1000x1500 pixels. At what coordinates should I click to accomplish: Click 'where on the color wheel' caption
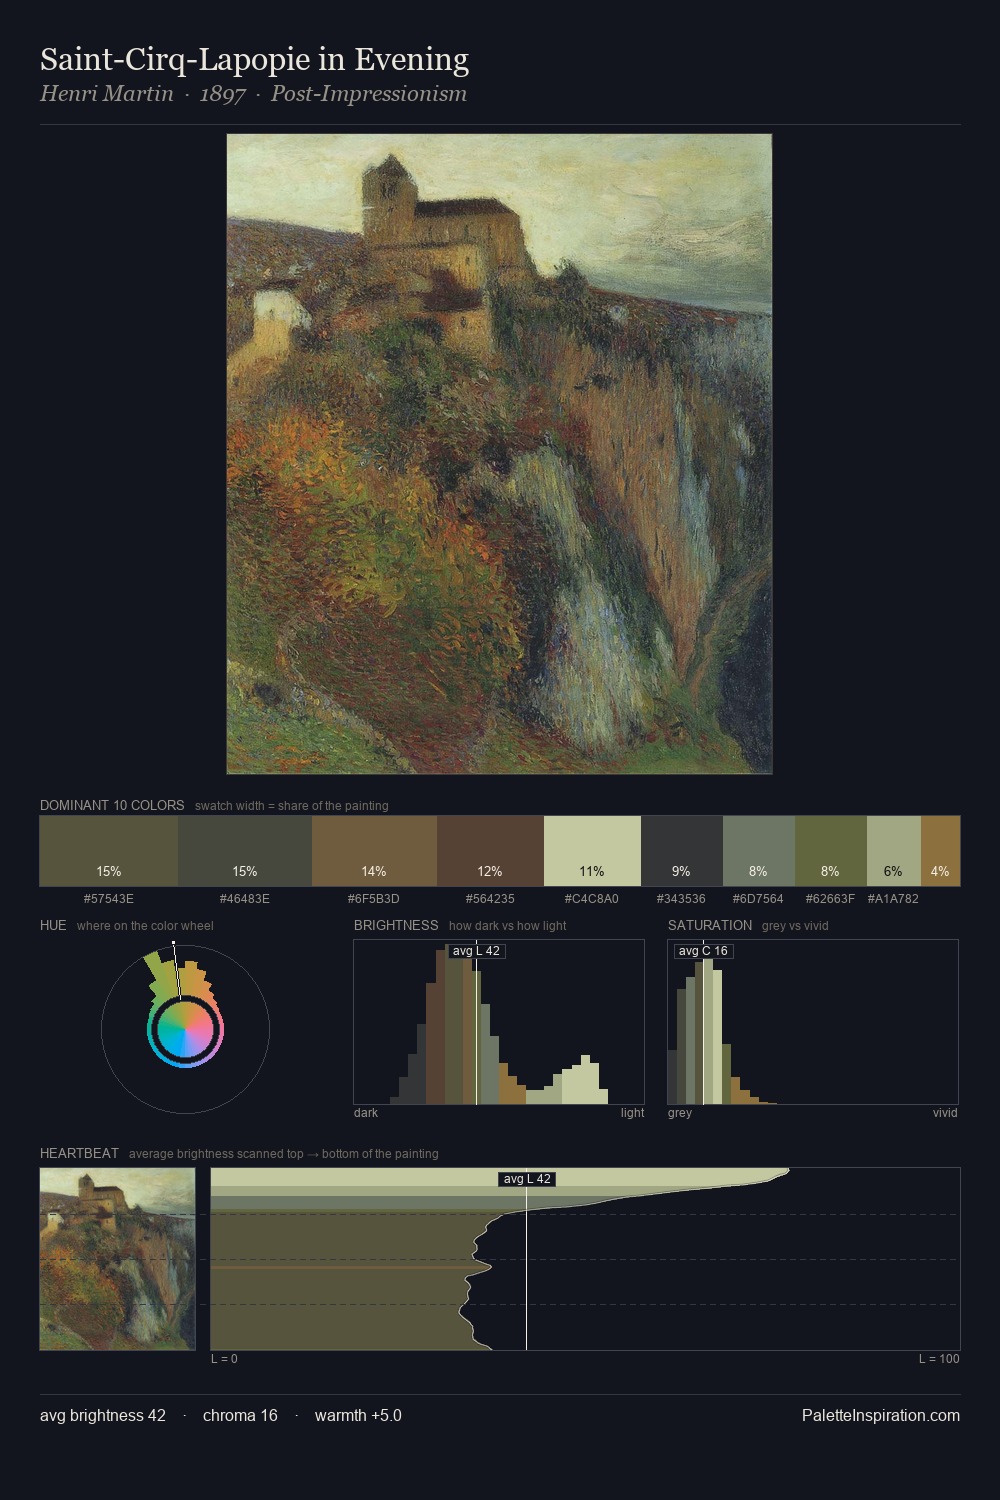pos(145,925)
